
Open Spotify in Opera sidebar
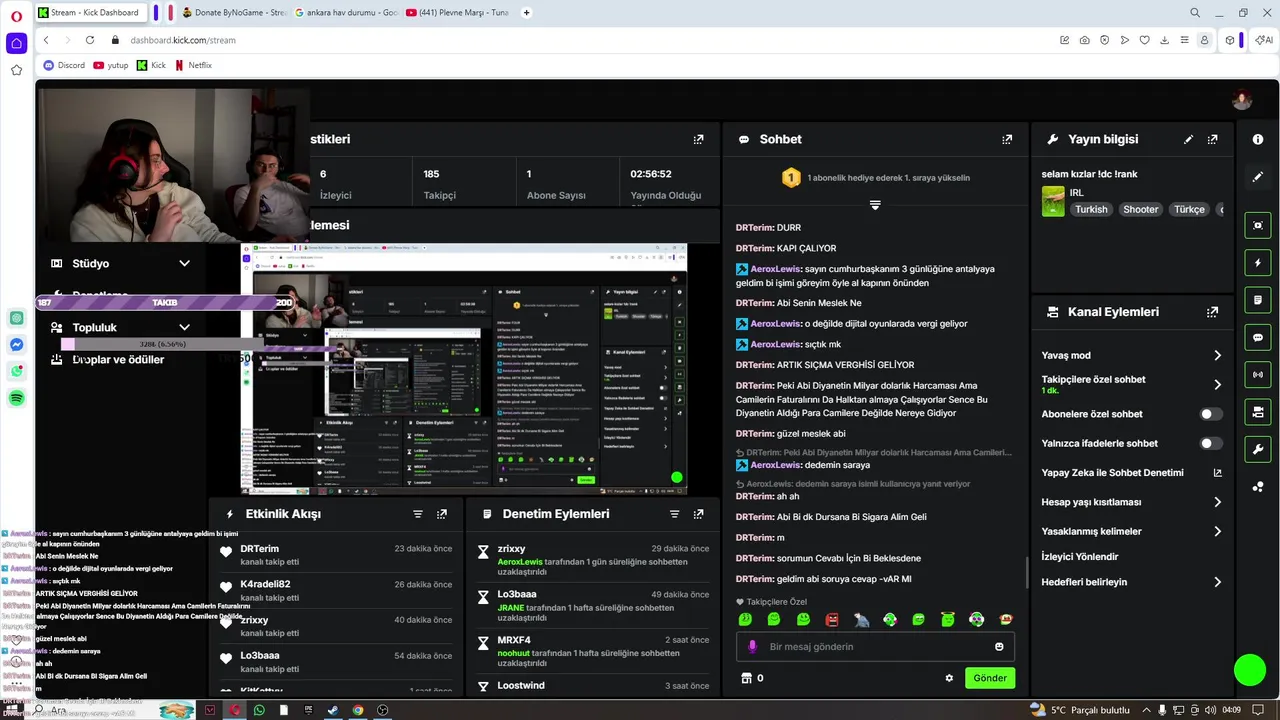pos(17,398)
